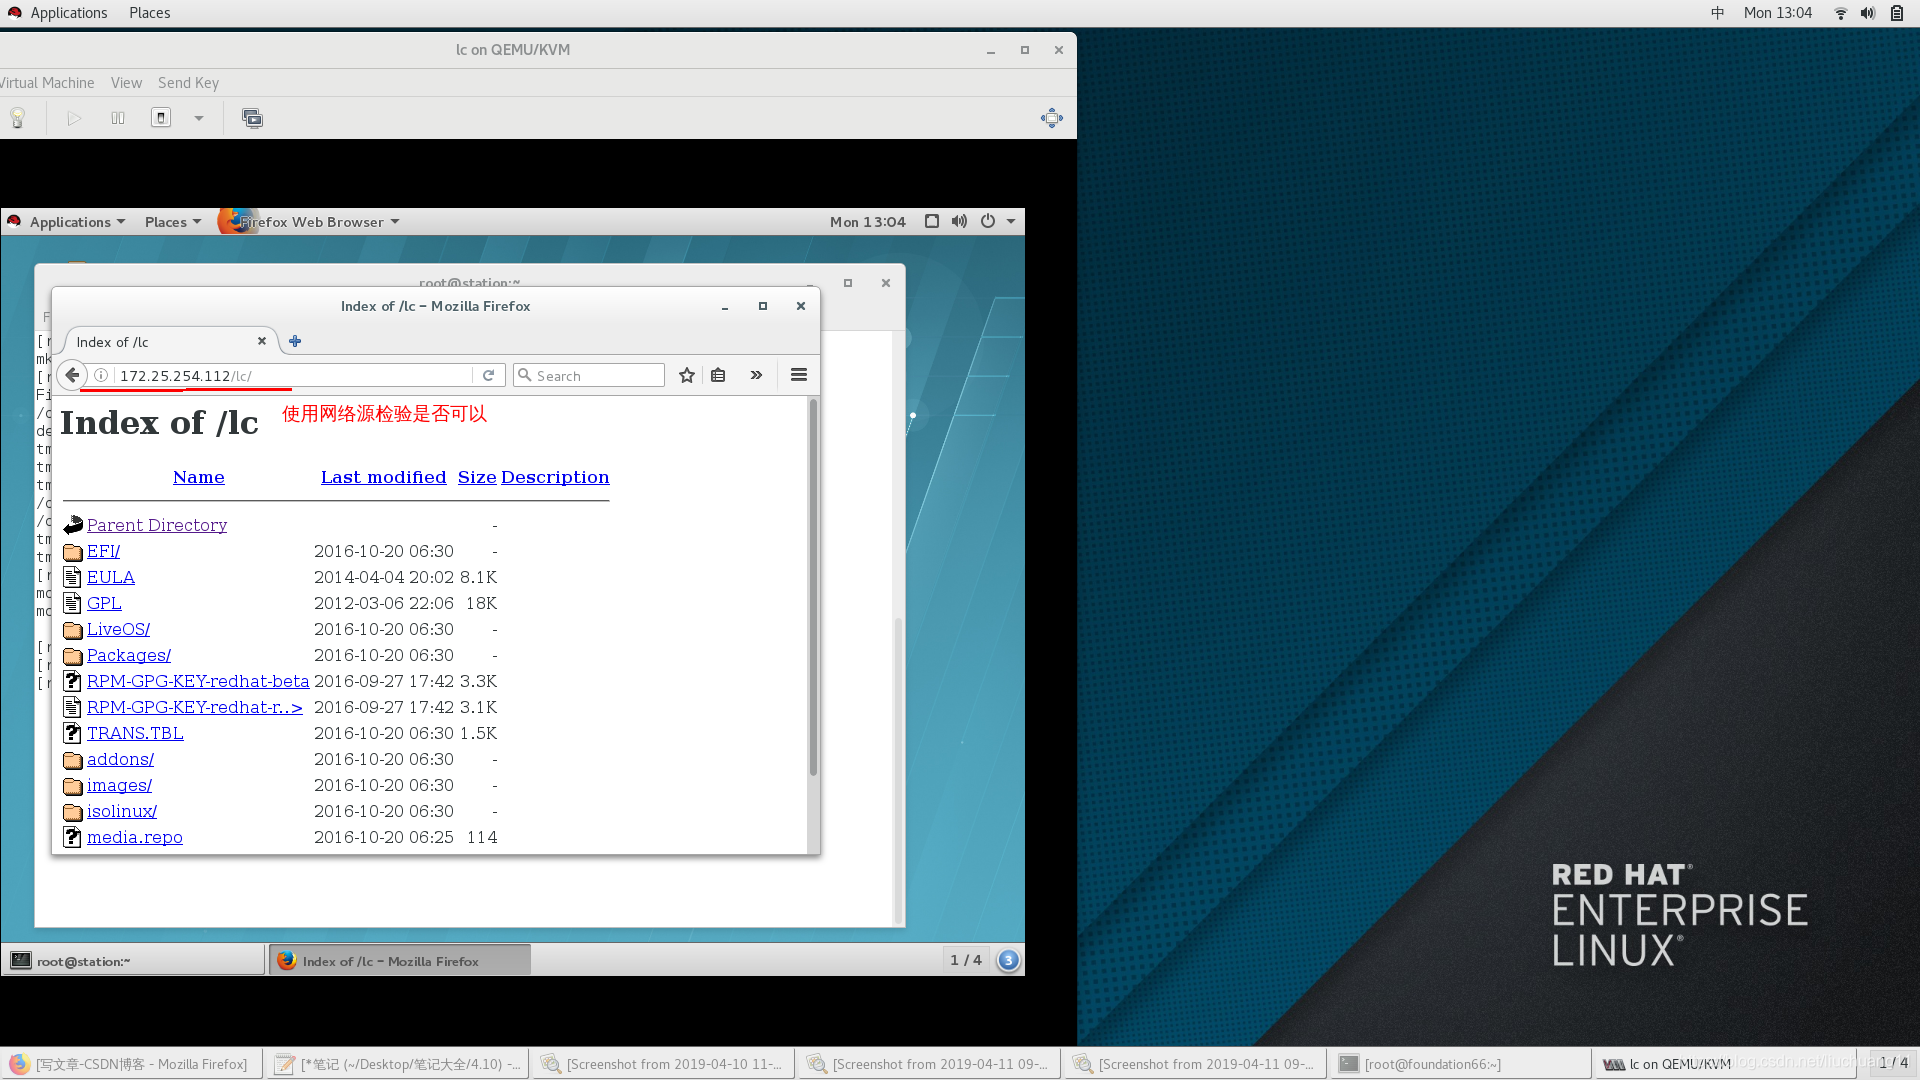The width and height of the screenshot is (1920, 1080).
Task: Pause the virtual machine with pause icon
Action: (118, 118)
